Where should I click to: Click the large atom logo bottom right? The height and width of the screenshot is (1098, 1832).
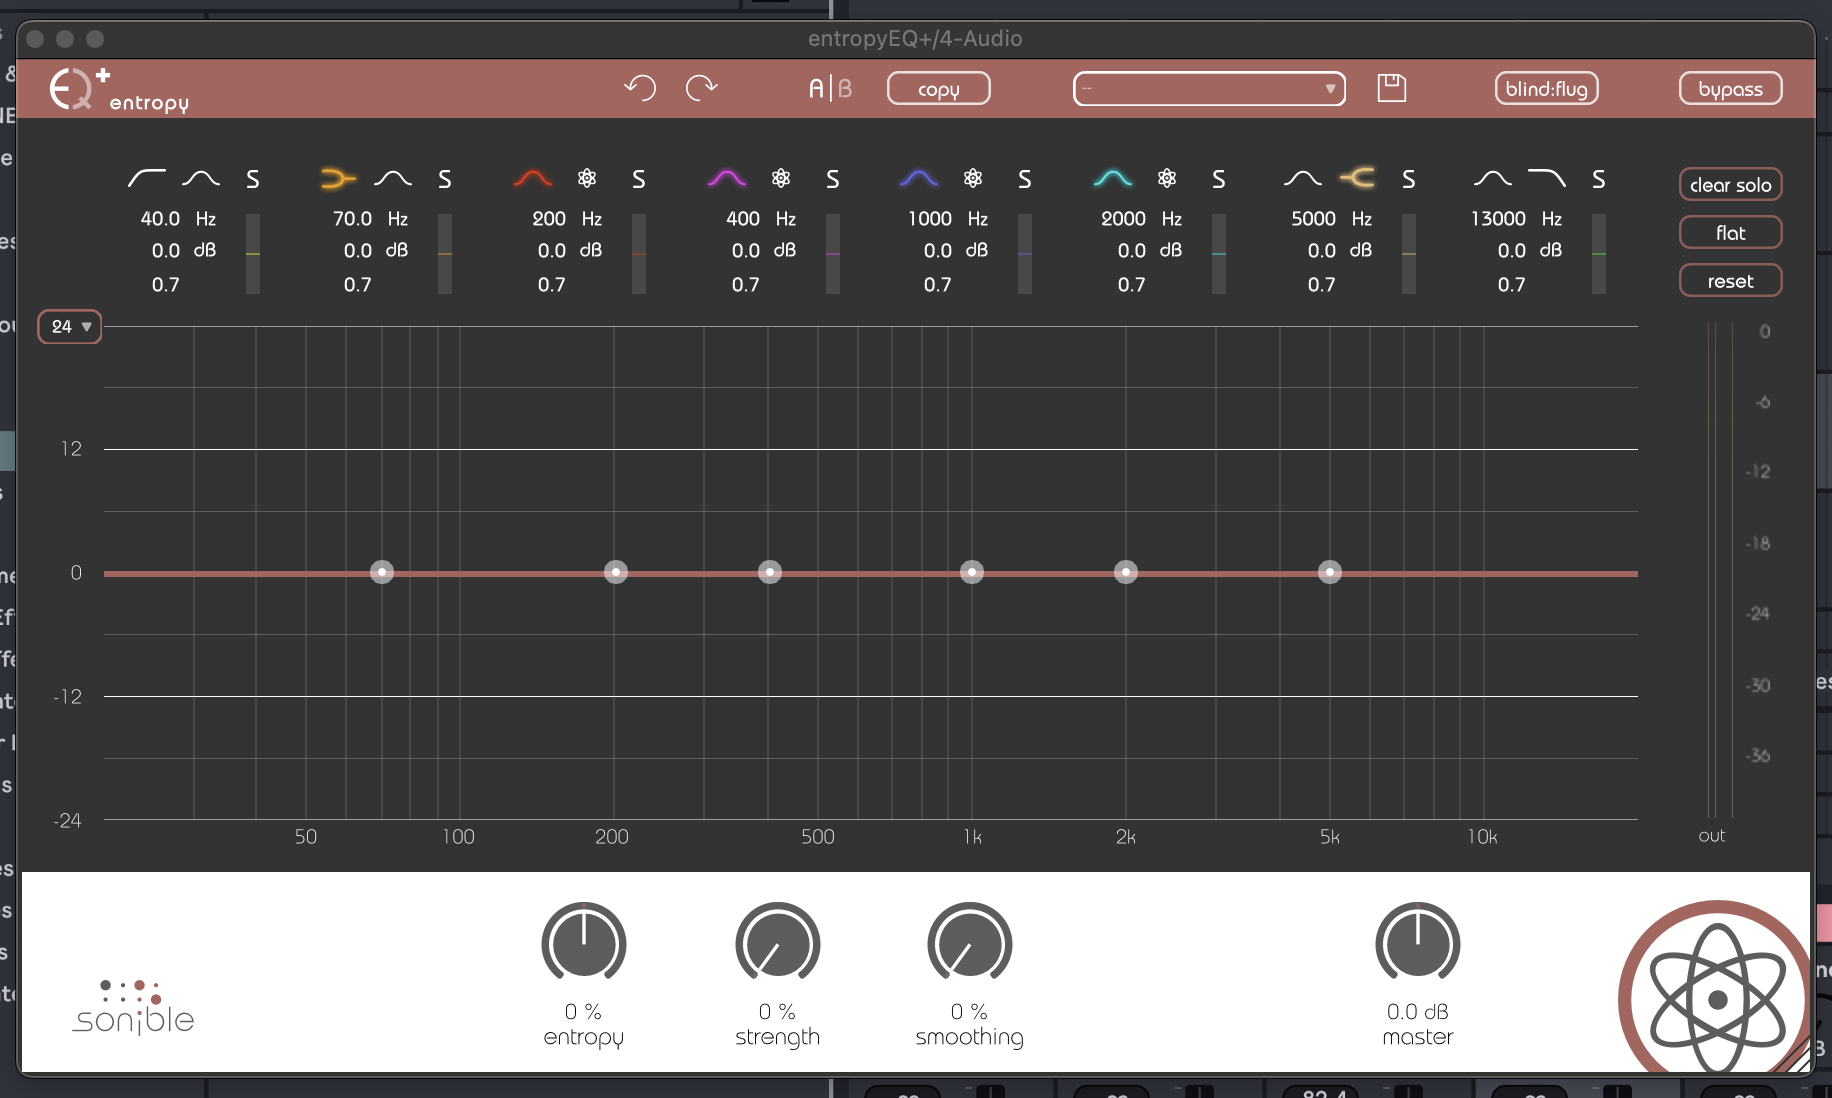click(x=1716, y=997)
